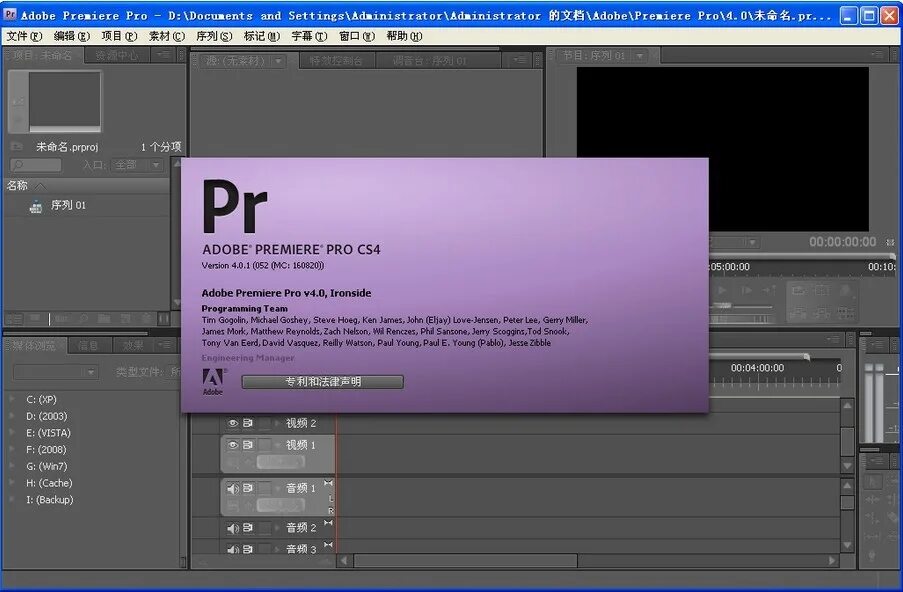
Task: Mute the 音频 1 track speaker
Action: (x=233, y=488)
